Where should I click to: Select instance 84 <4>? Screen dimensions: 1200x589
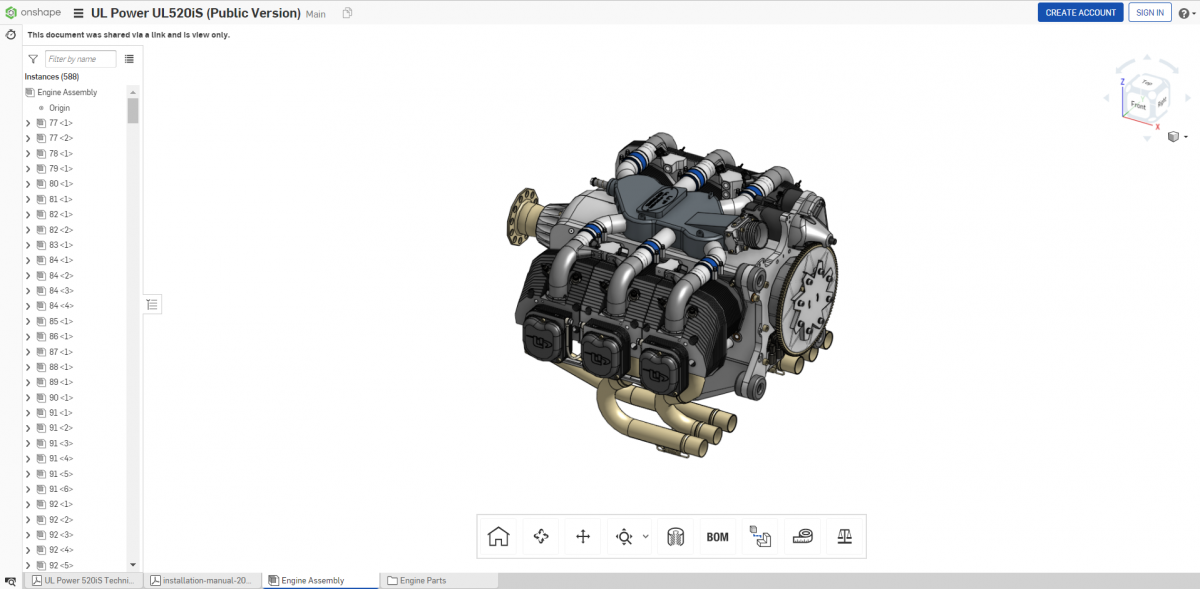(x=61, y=306)
